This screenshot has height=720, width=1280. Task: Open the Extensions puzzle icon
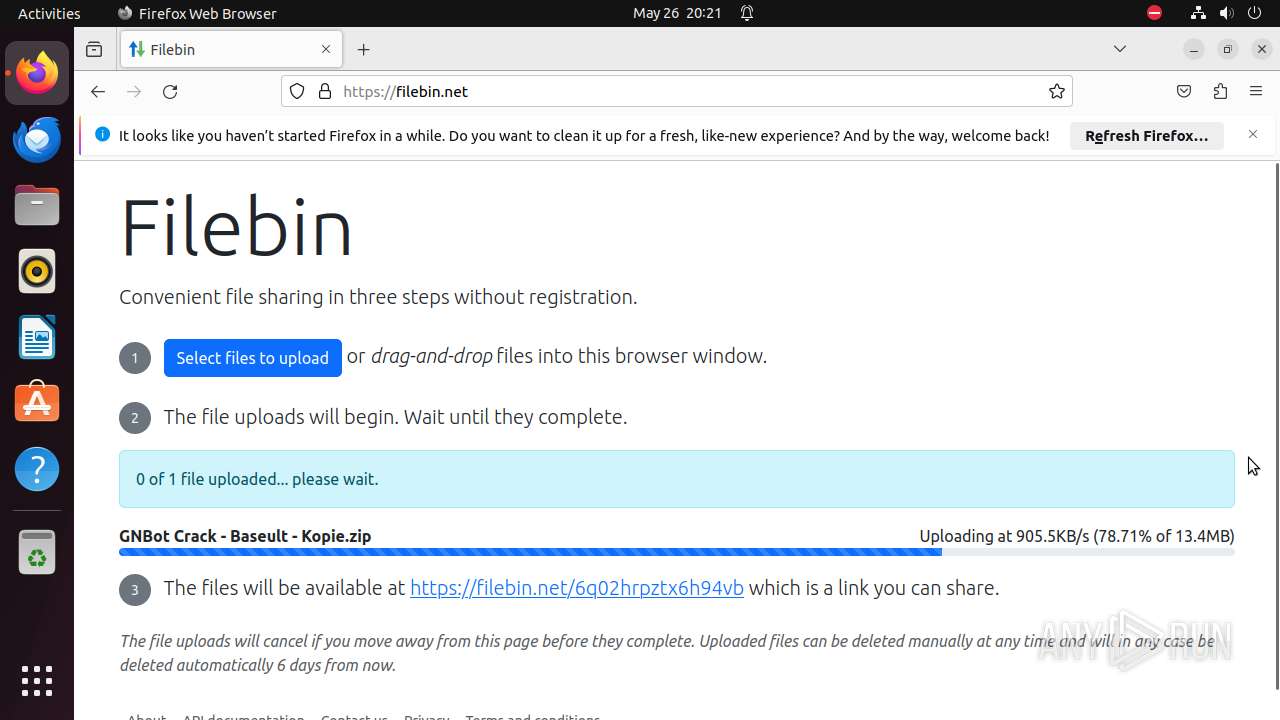(1220, 91)
